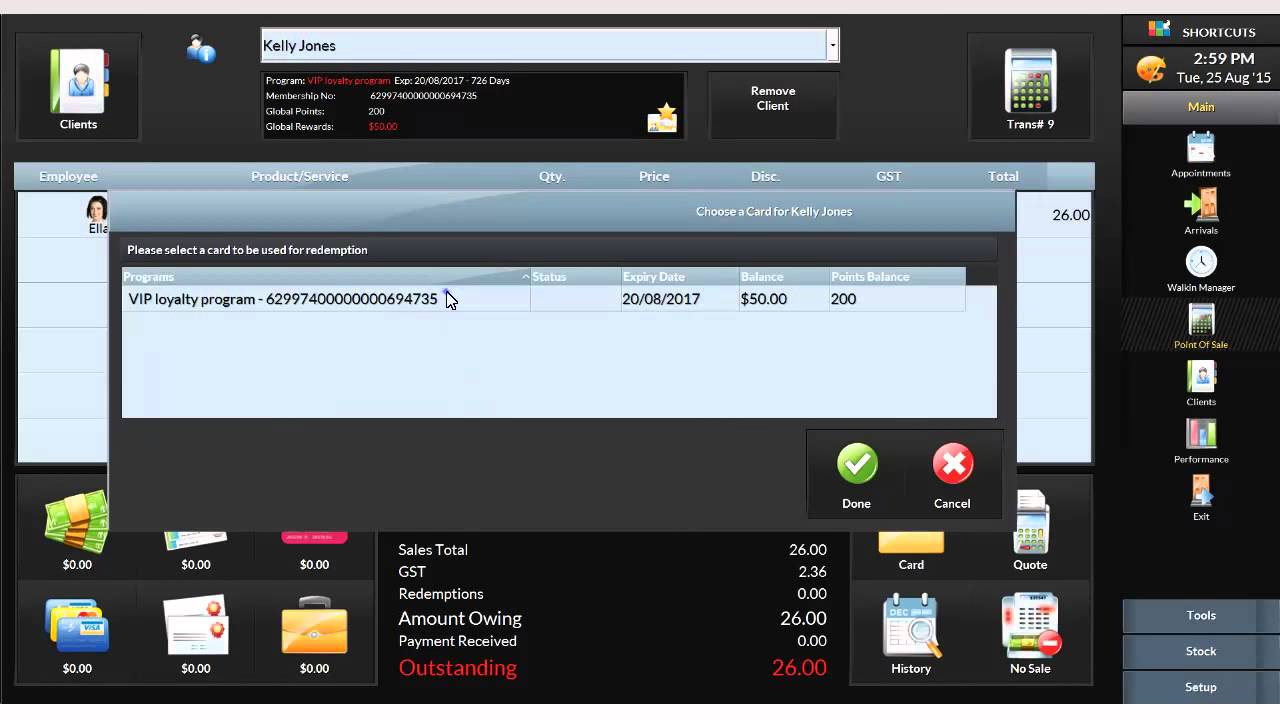Click the Remove Client button
Viewport: 1280px width, 720px height.
click(773, 104)
